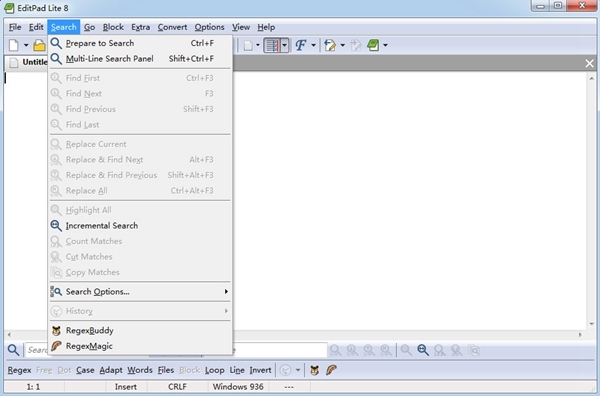The height and width of the screenshot is (396, 600).
Task: Click the word wrap column icon in toolbar
Action: pyautogui.click(x=272, y=45)
